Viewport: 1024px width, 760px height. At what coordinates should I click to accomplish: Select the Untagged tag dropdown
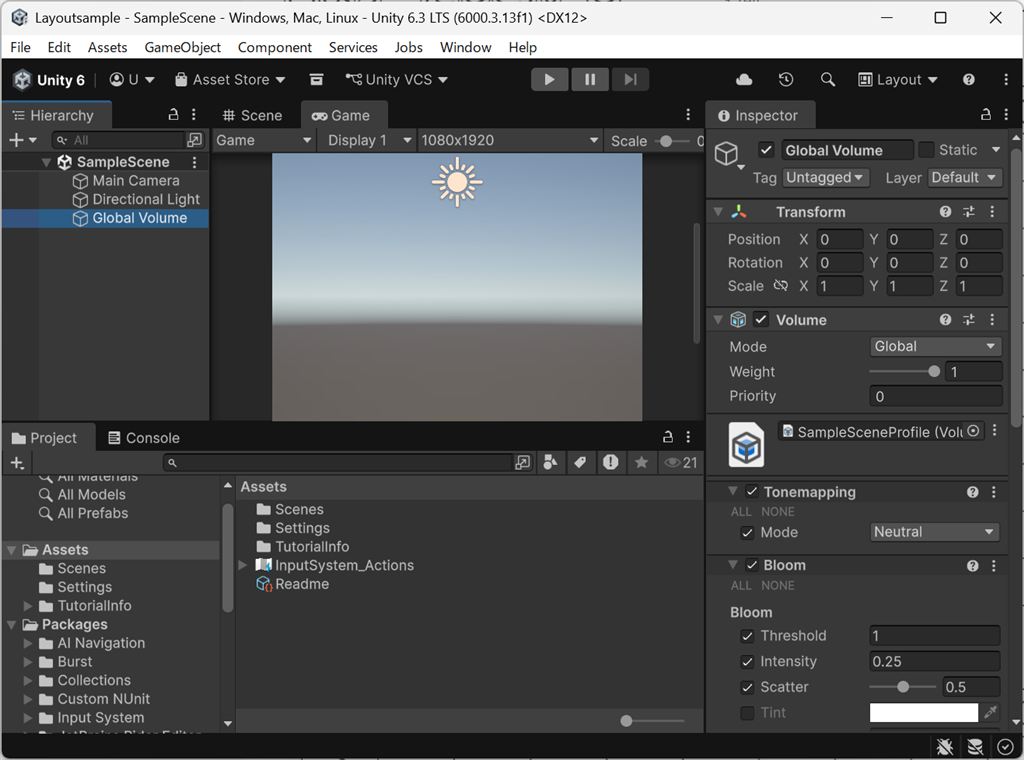[826, 177]
